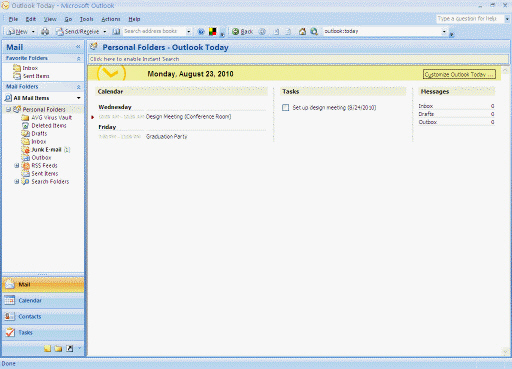Open the Tools menu

pos(86,19)
